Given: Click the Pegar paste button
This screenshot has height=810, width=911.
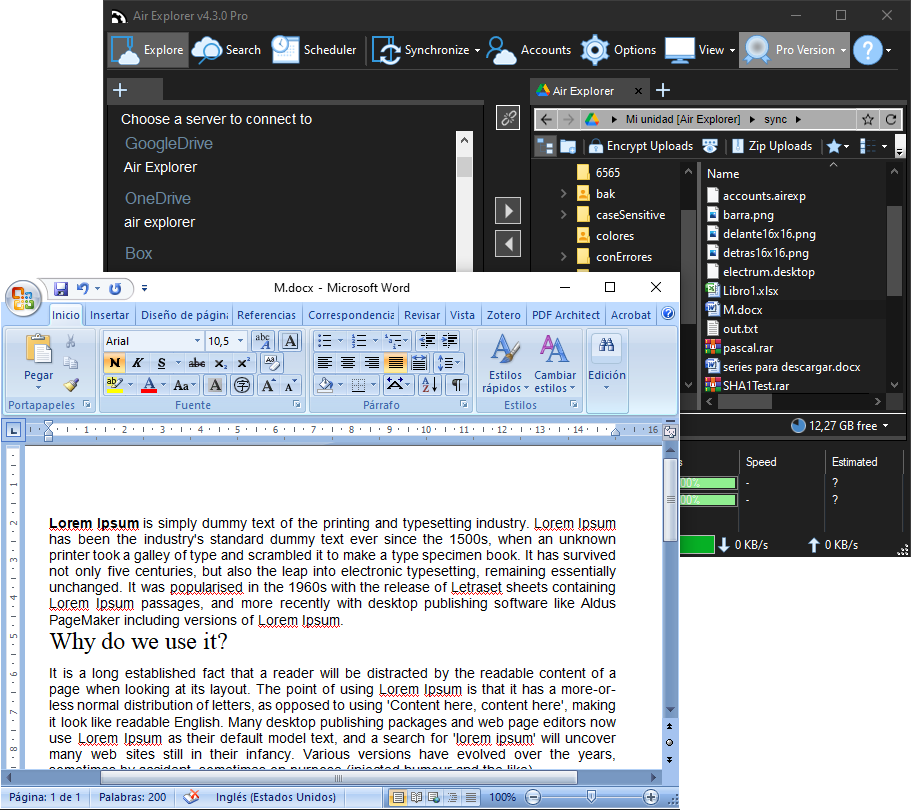Looking at the screenshot, I should tap(38, 361).
